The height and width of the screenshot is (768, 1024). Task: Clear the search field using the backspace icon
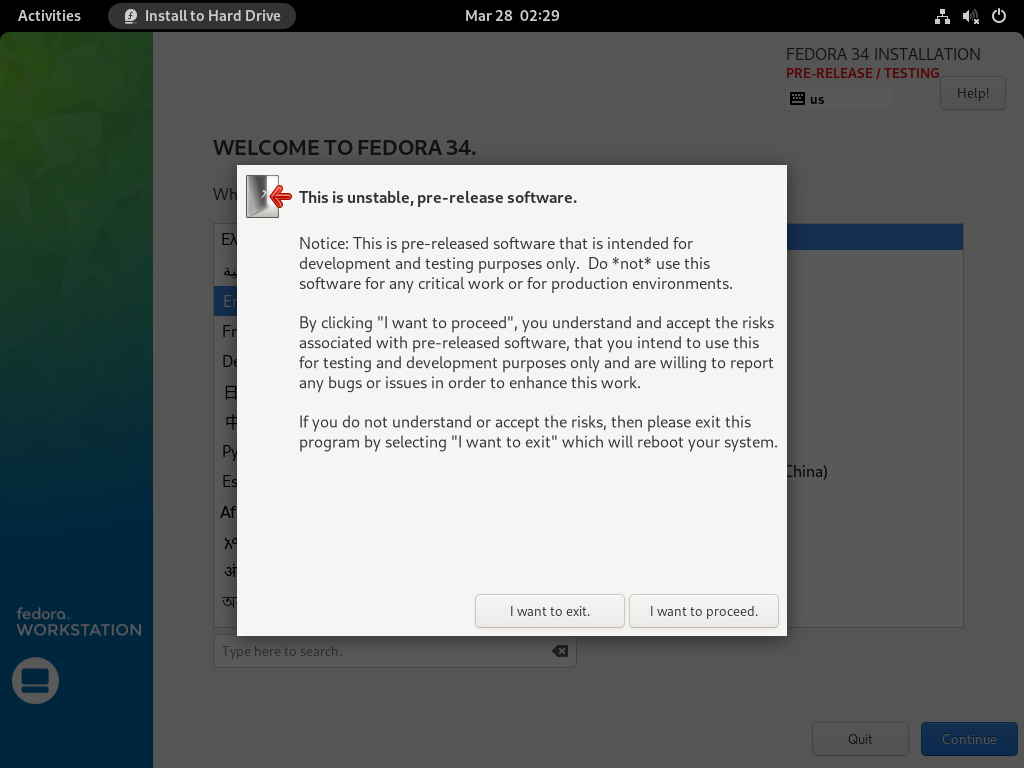coord(560,651)
